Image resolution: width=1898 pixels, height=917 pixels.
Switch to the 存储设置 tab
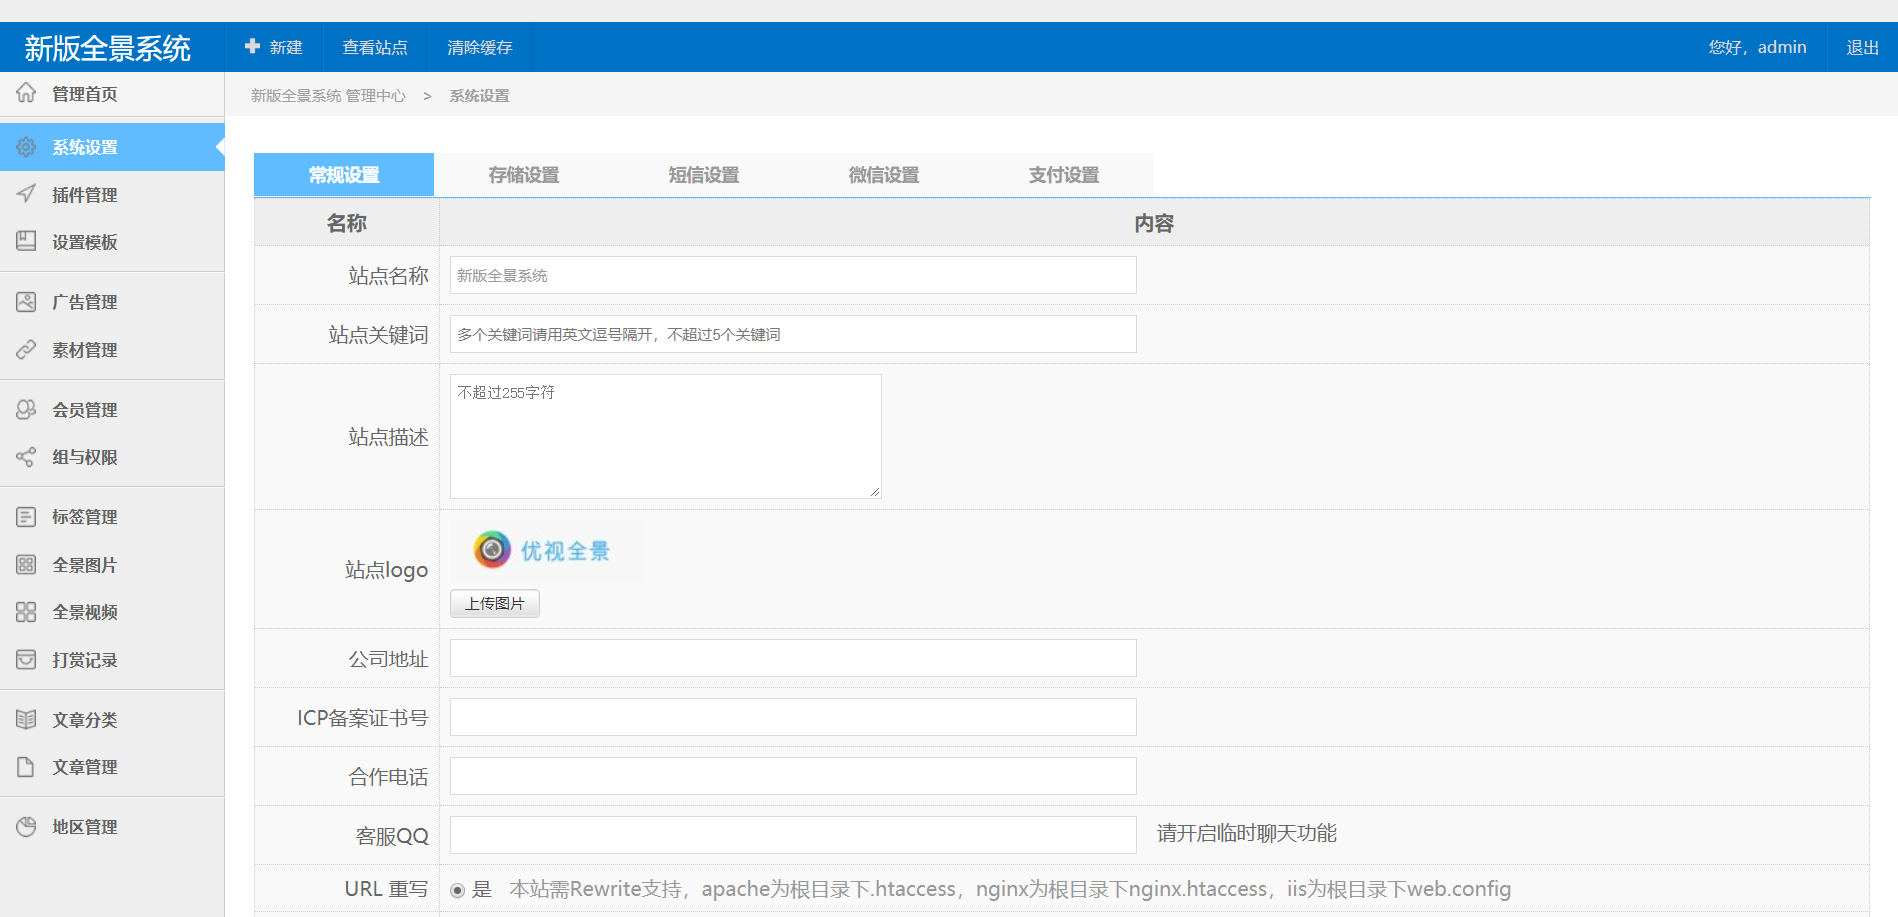[x=524, y=175]
